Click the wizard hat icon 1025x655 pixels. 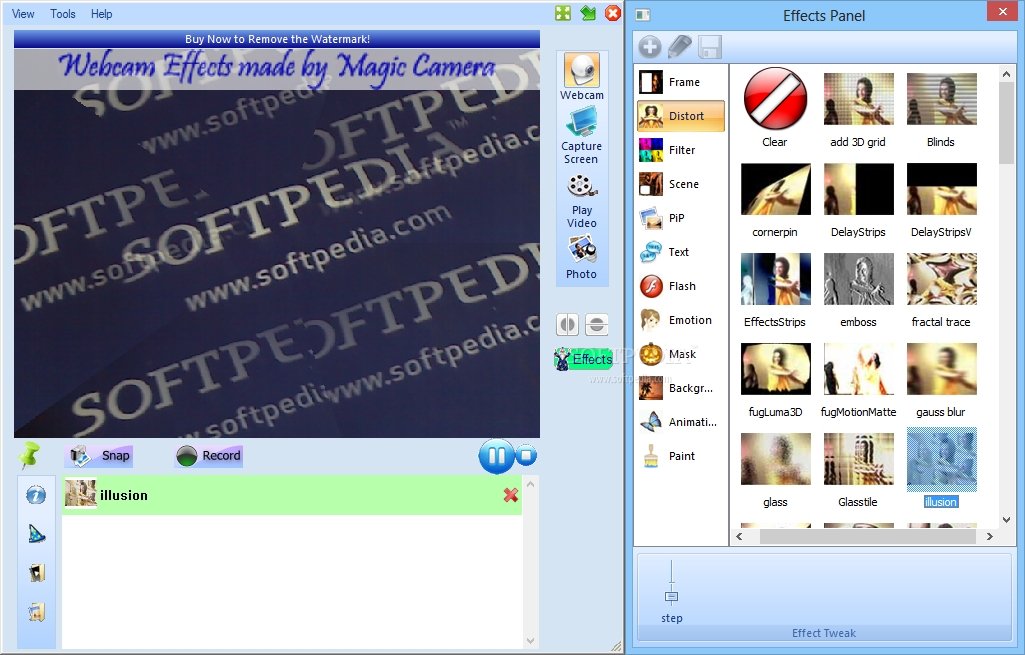37,534
